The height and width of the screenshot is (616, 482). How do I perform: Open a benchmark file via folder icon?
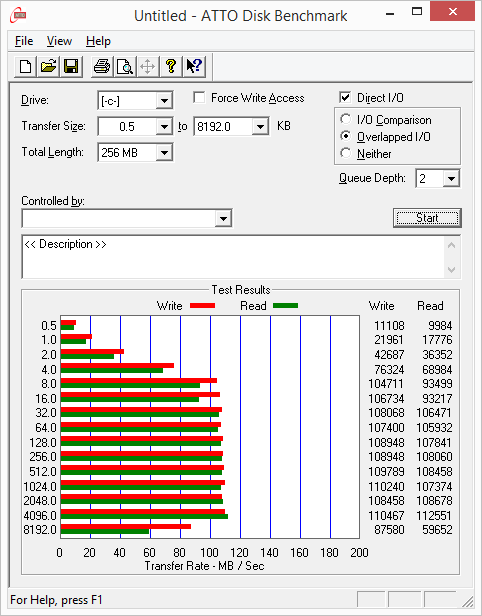[48, 66]
